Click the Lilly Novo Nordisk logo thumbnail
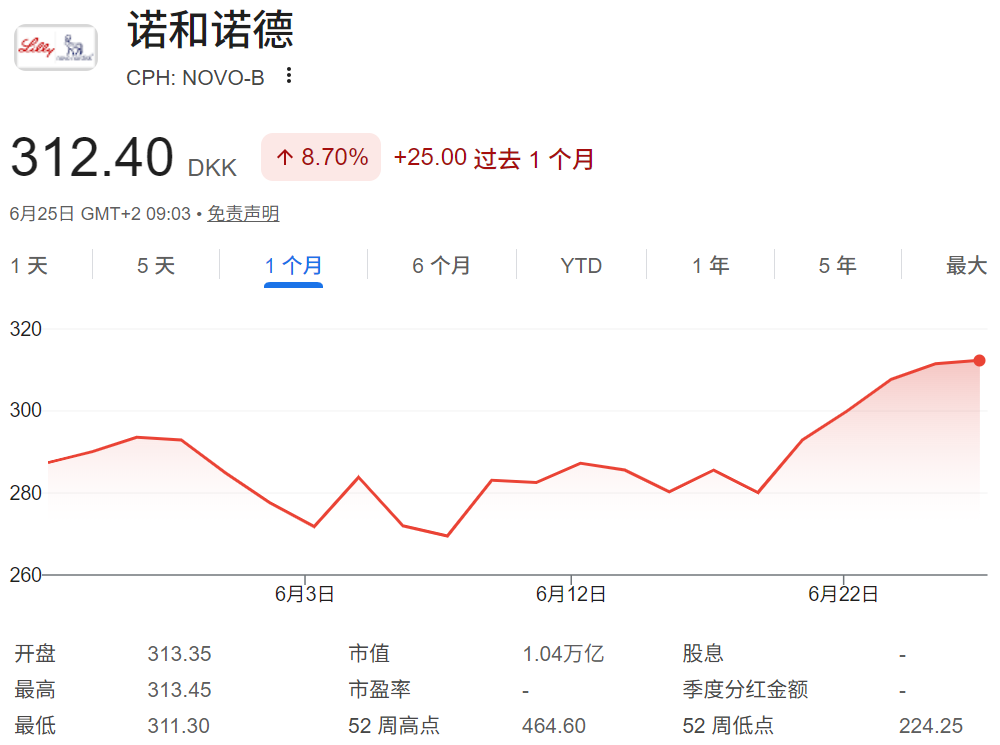This screenshot has height=745, width=1000. 56,48
